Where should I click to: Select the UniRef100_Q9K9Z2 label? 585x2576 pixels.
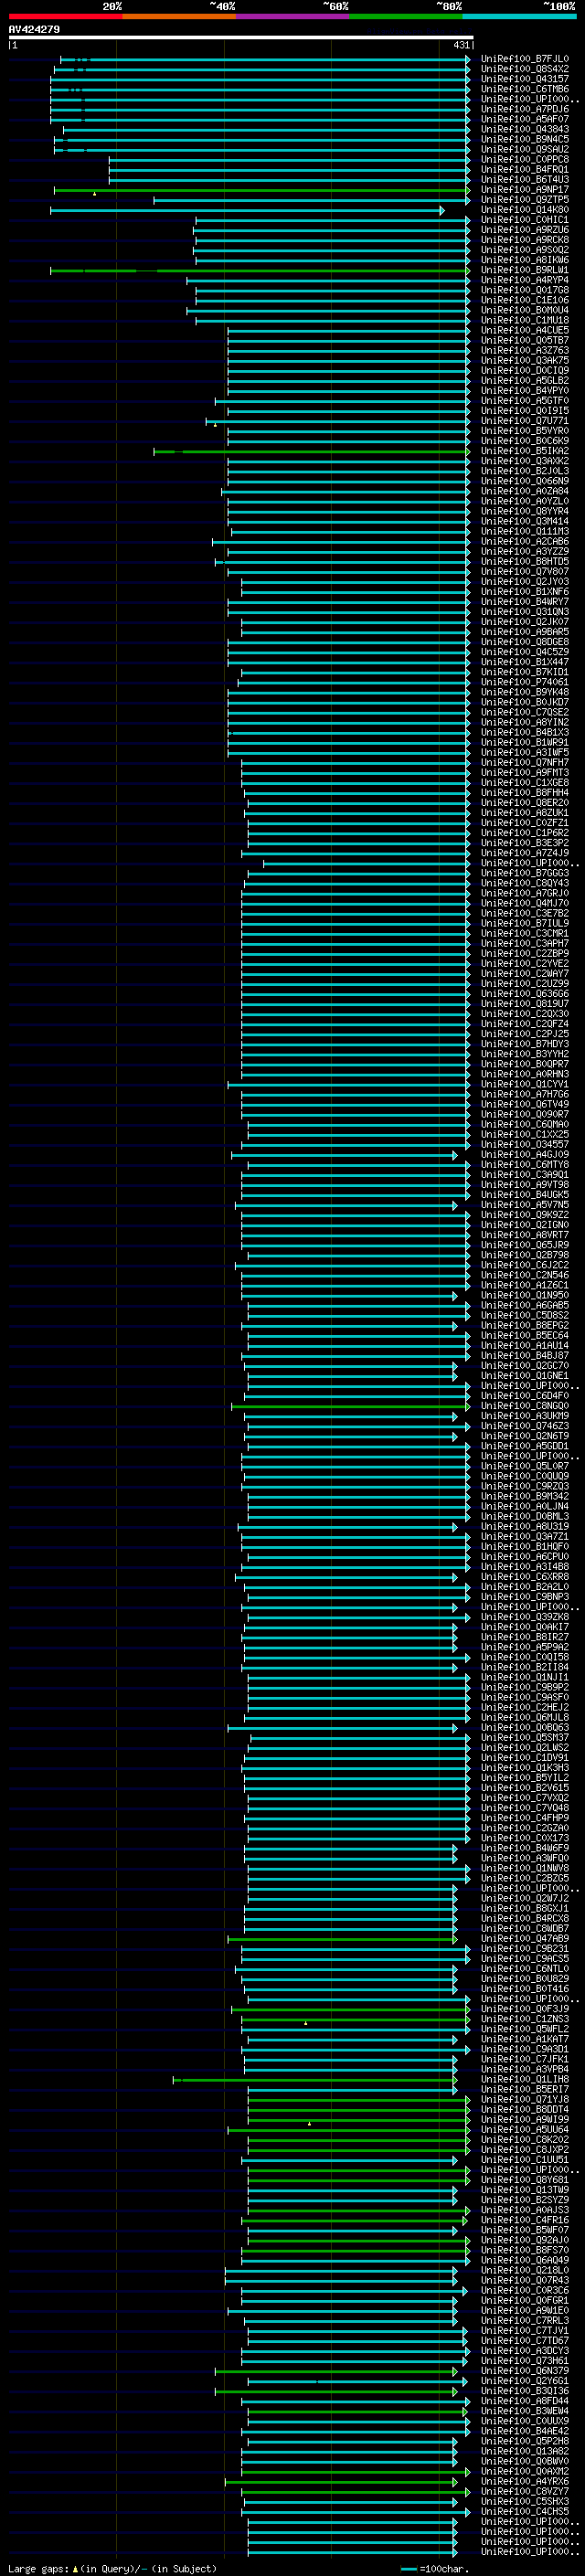[x=525, y=1214]
